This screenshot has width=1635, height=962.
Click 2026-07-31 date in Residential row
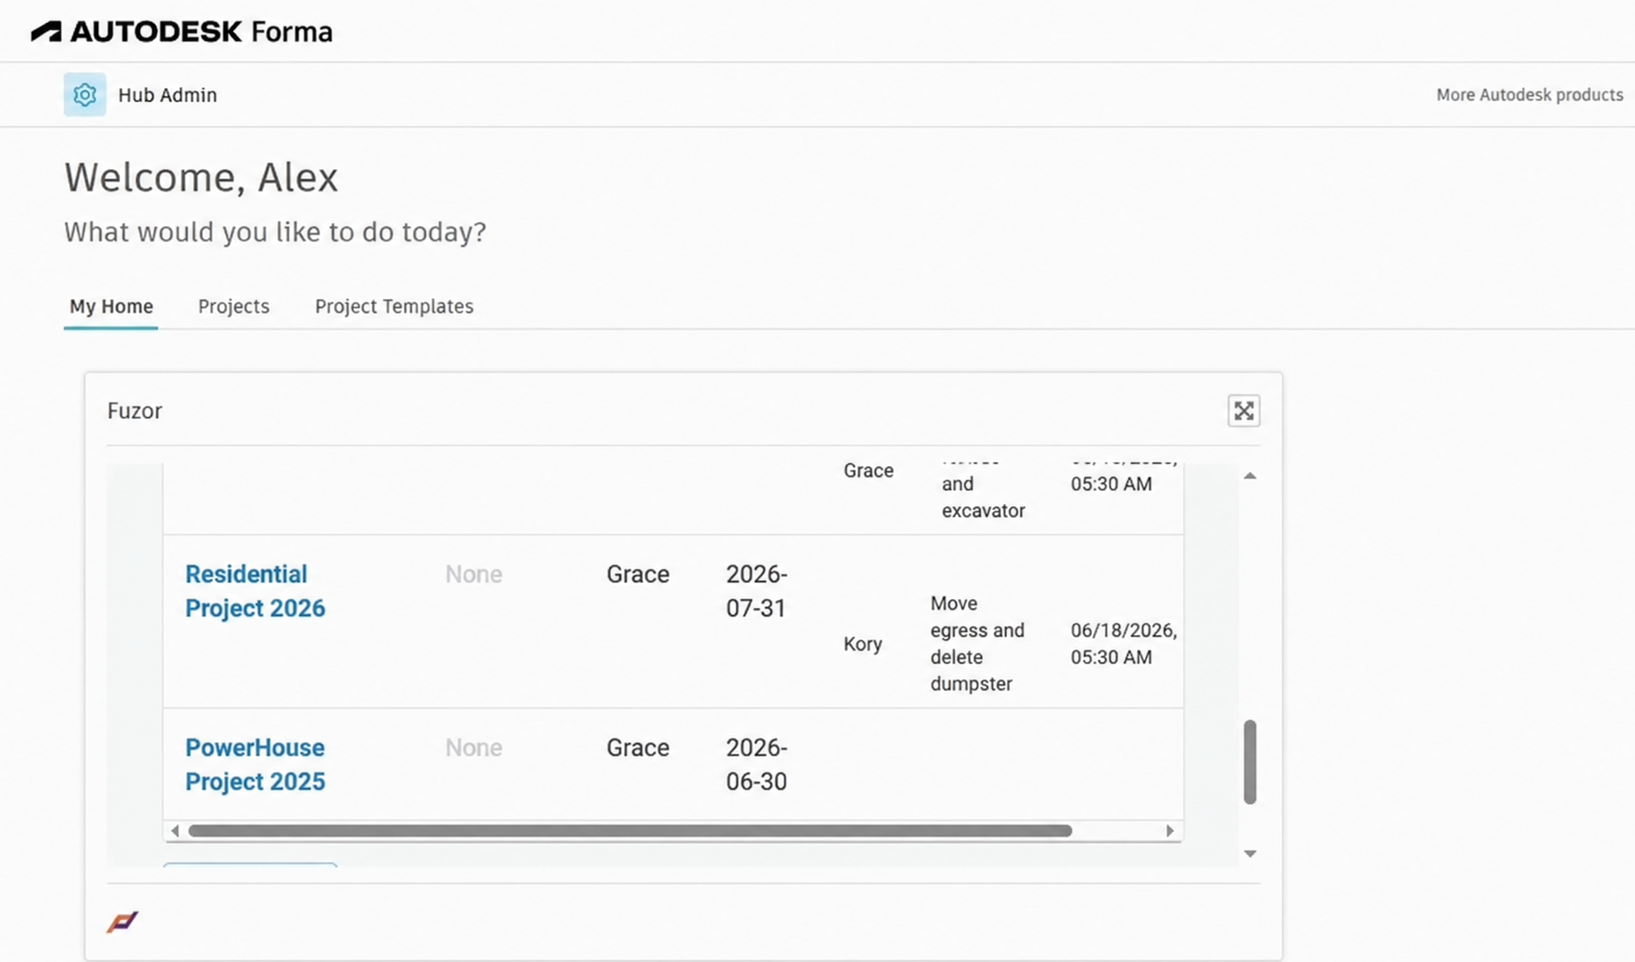click(757, 591)
